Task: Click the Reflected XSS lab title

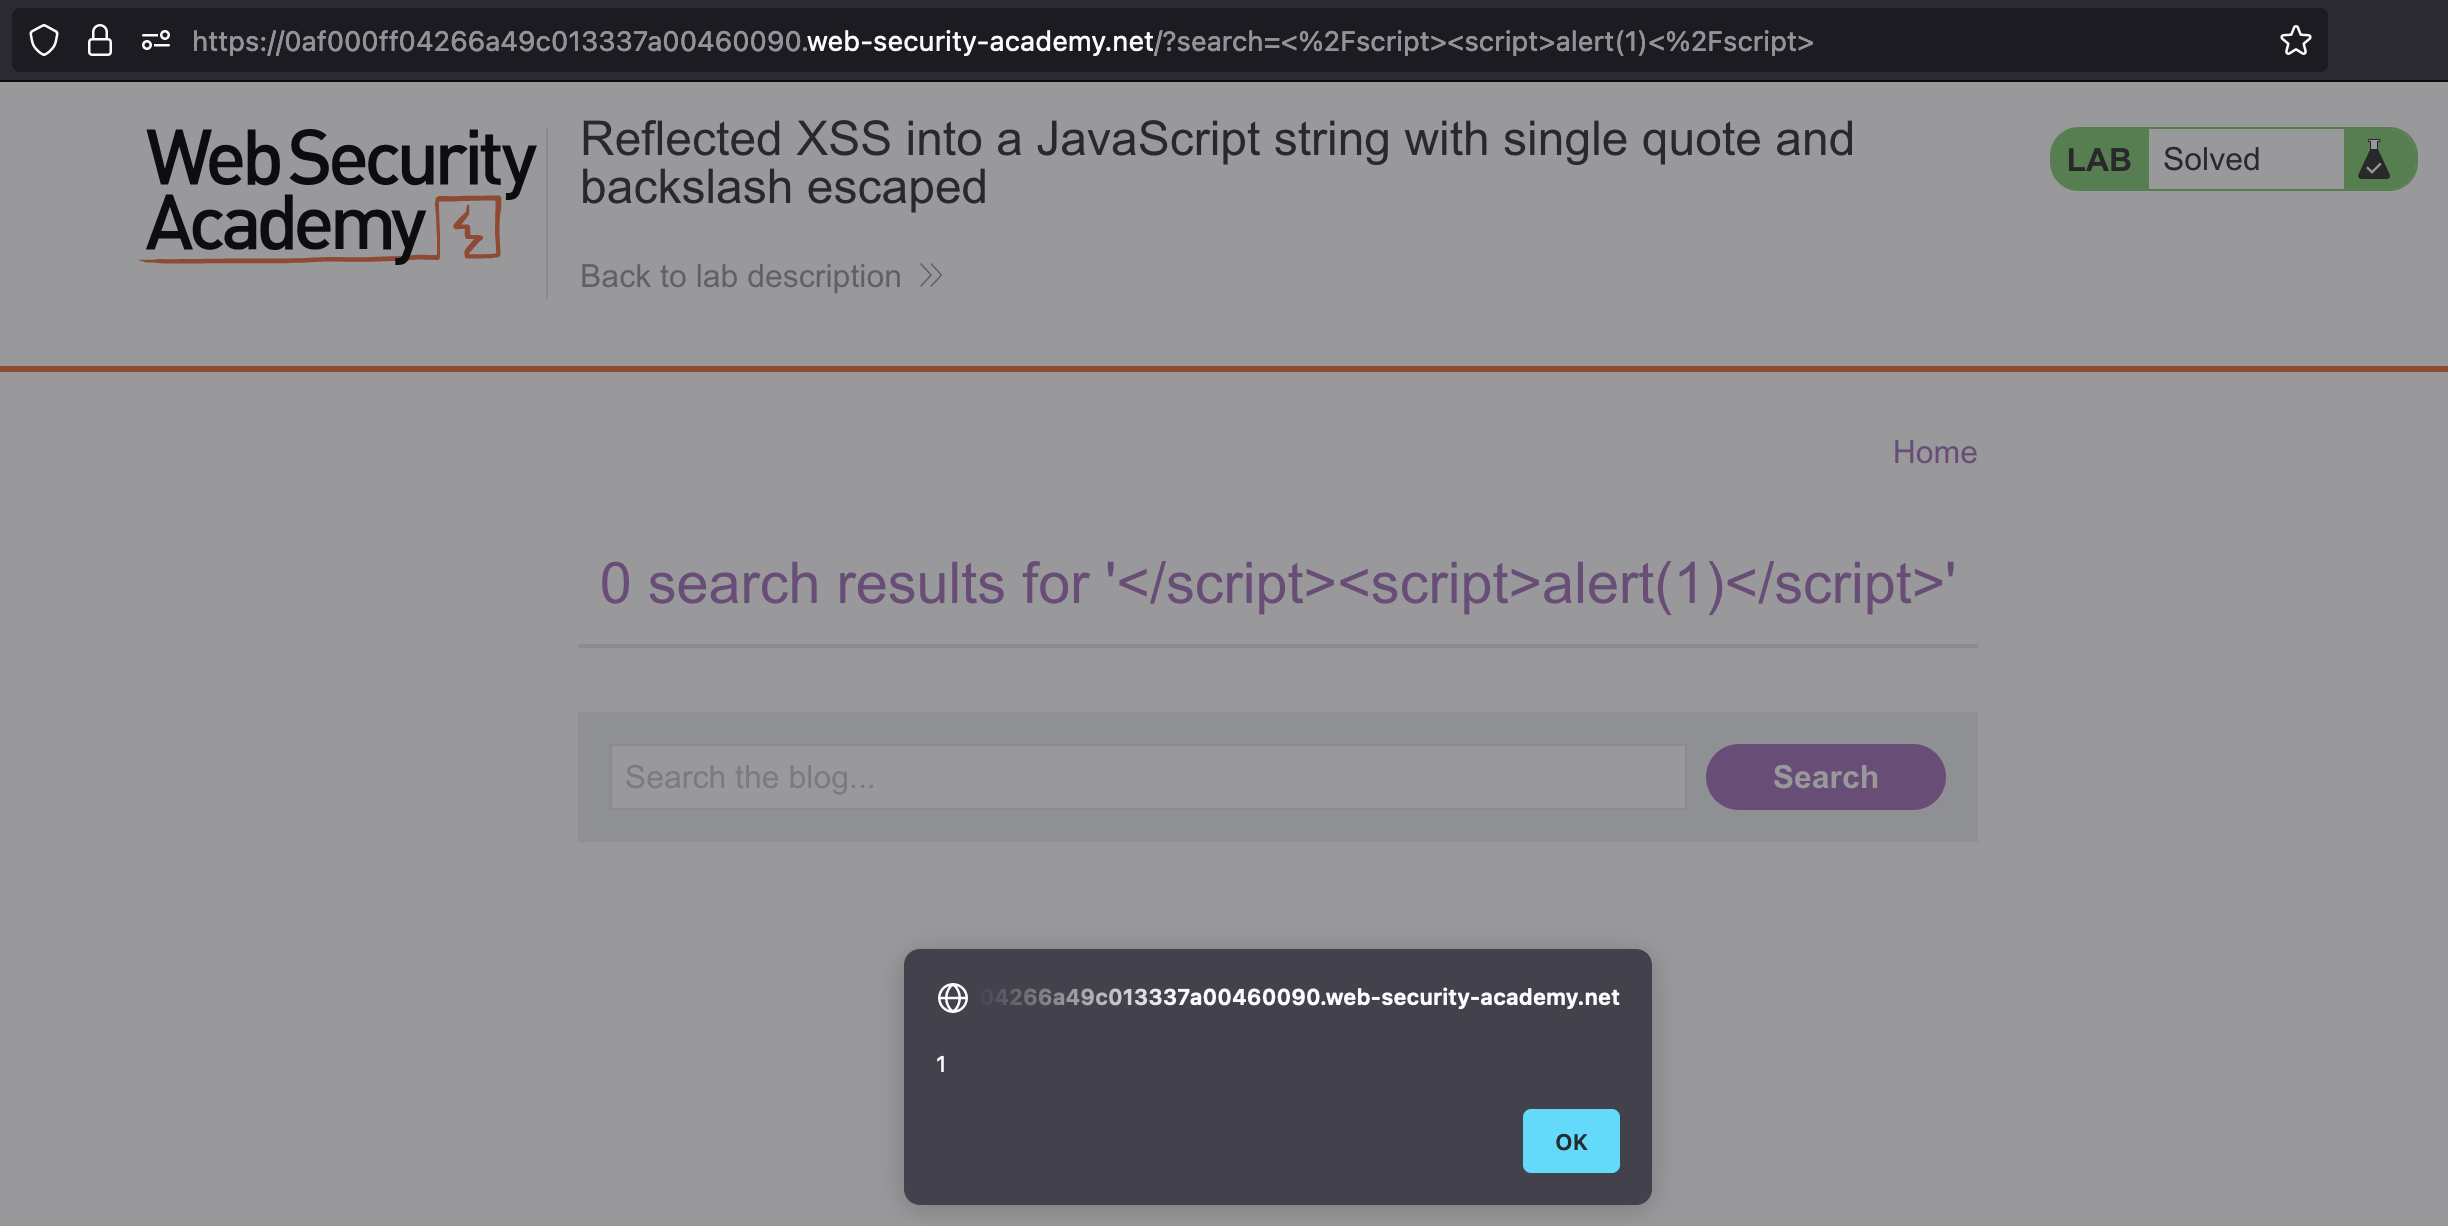Action: [x=1216, y=163]
